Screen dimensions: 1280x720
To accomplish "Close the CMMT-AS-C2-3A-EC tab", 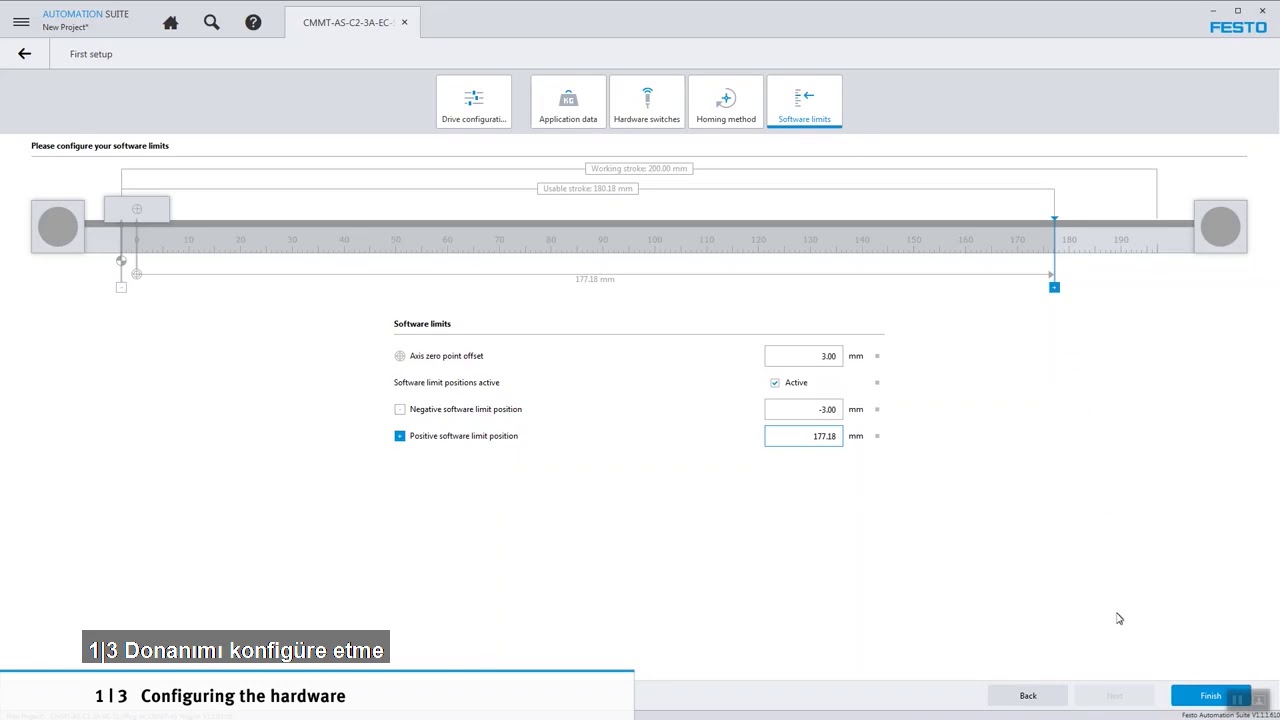I will click(x=405, y=22).
